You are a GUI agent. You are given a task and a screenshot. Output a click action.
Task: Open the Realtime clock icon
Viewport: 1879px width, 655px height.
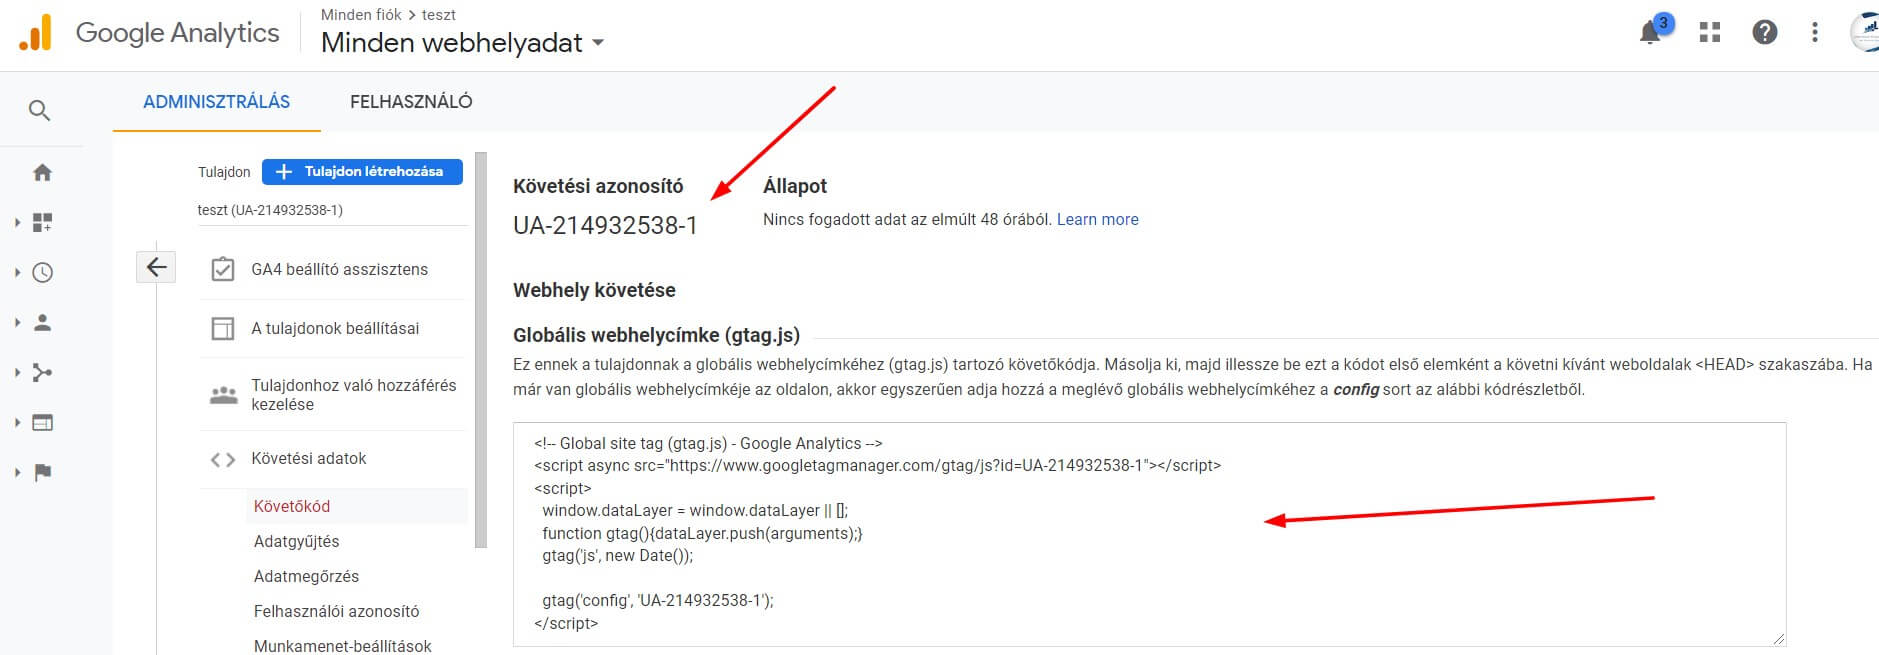coord(42,272)
